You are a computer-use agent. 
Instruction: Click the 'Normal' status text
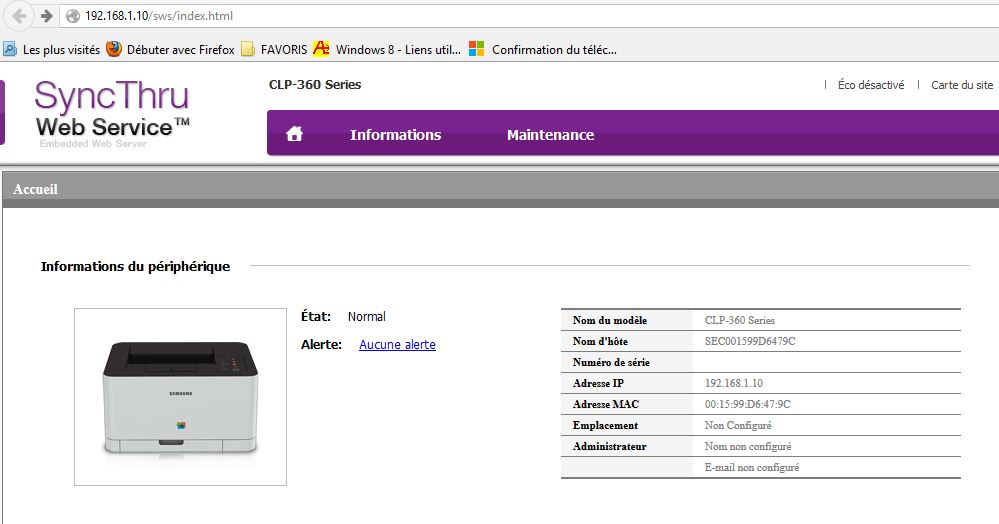pos(366,316)
